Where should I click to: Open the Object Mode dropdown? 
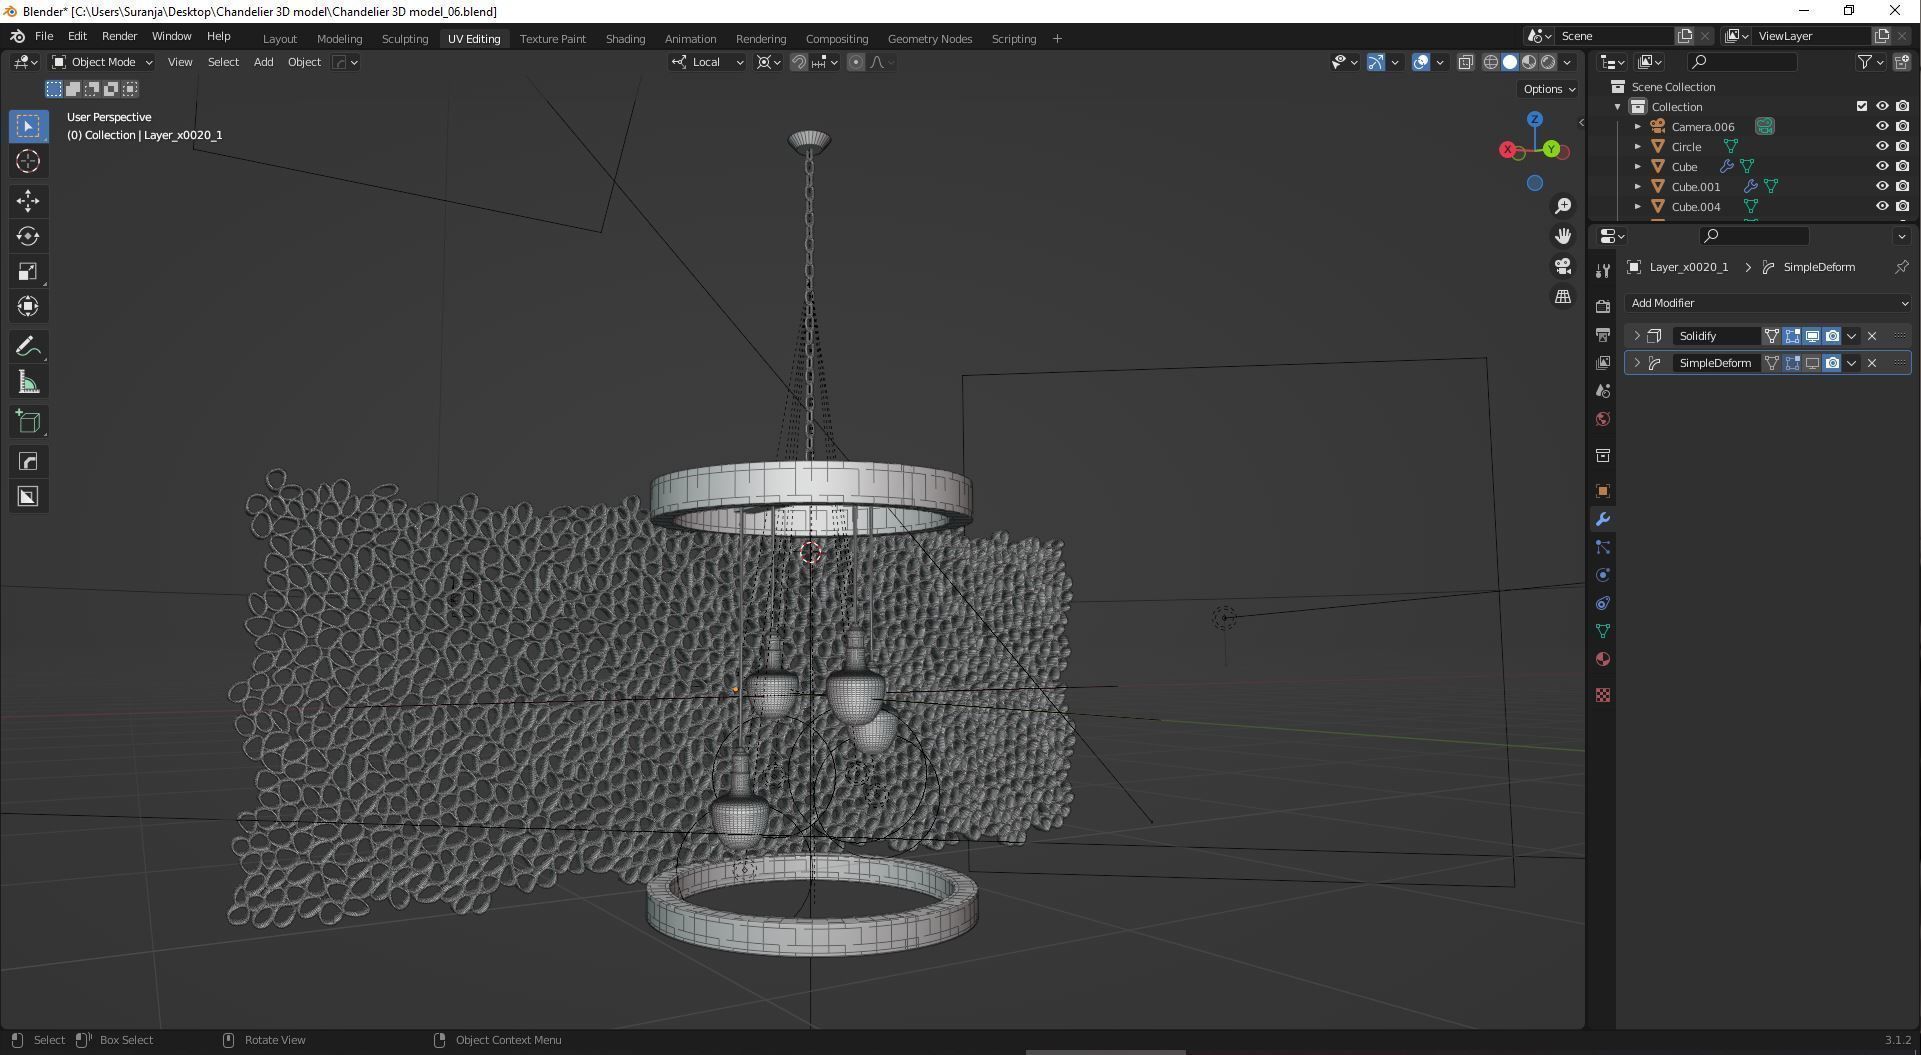pyautogui.click(x=102, y=62)
